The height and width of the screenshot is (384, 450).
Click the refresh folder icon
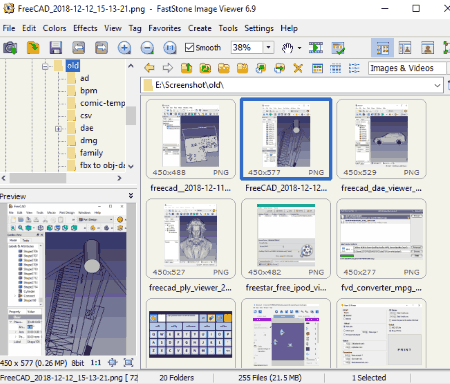[205, 68]
